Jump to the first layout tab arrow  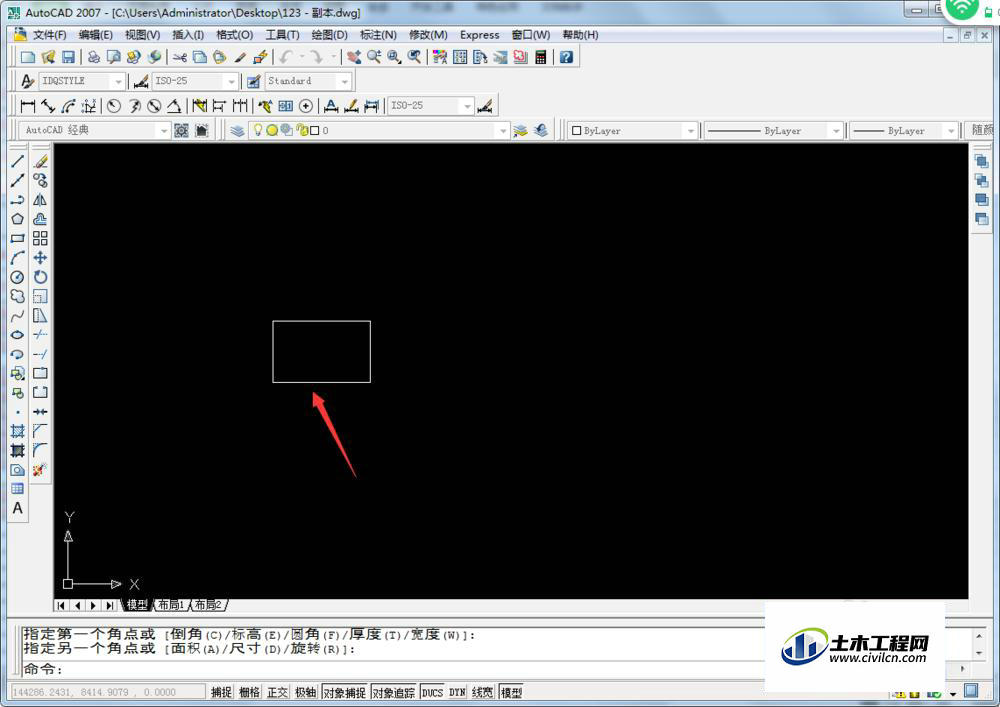pyautogui.click(x=61, y=605)
